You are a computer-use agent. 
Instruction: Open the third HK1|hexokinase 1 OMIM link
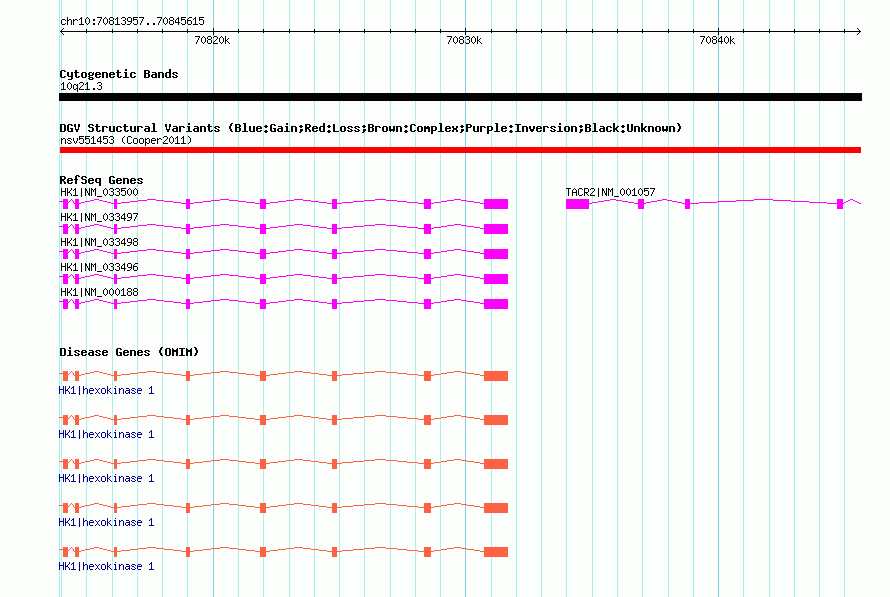coord(106,478)
